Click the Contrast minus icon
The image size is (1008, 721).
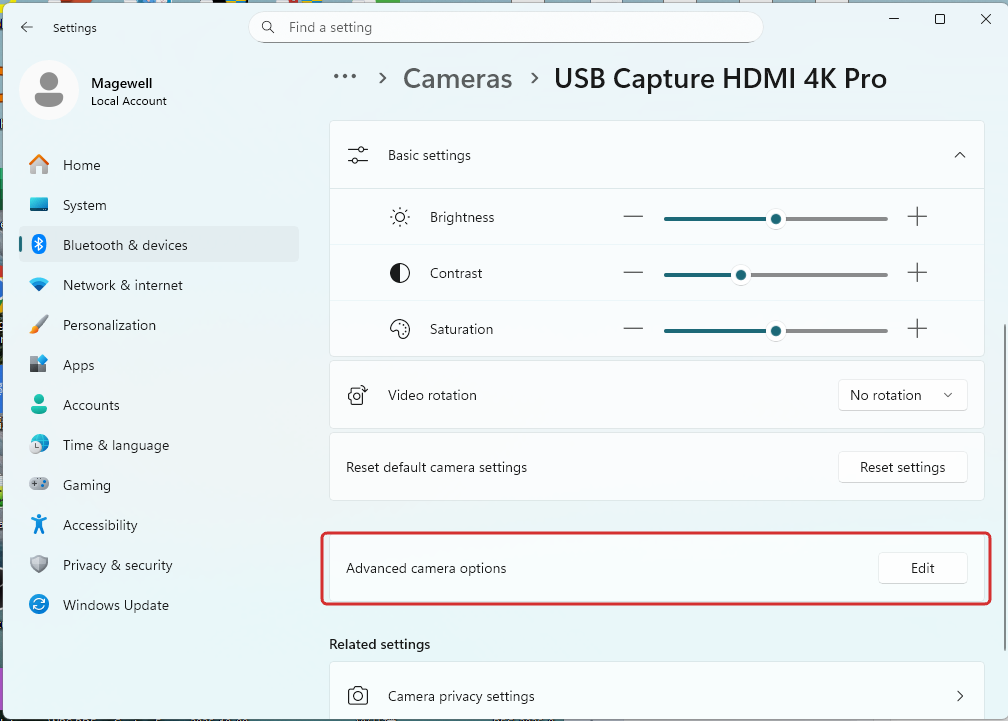click(x=633, y=273)
